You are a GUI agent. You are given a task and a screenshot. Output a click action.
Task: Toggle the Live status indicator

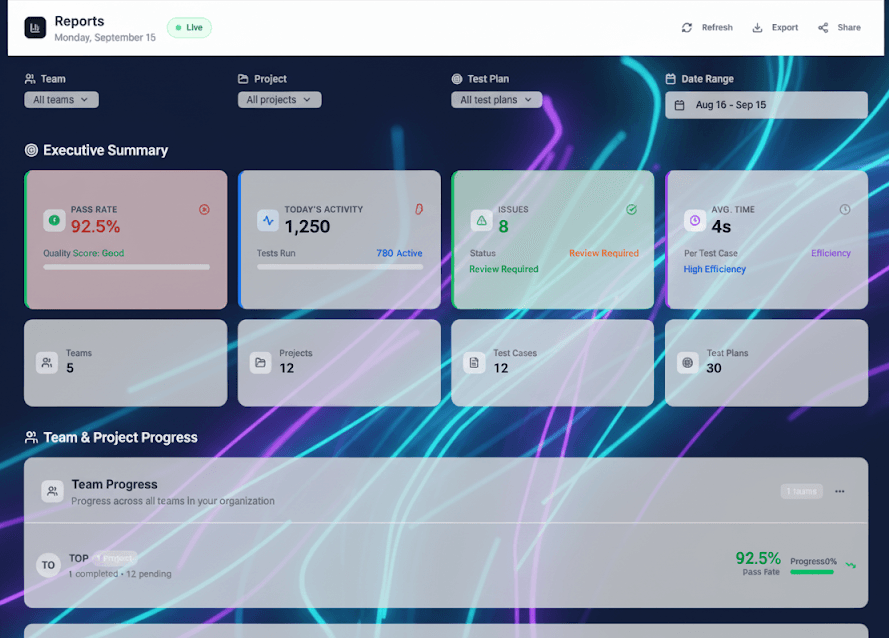189,27
